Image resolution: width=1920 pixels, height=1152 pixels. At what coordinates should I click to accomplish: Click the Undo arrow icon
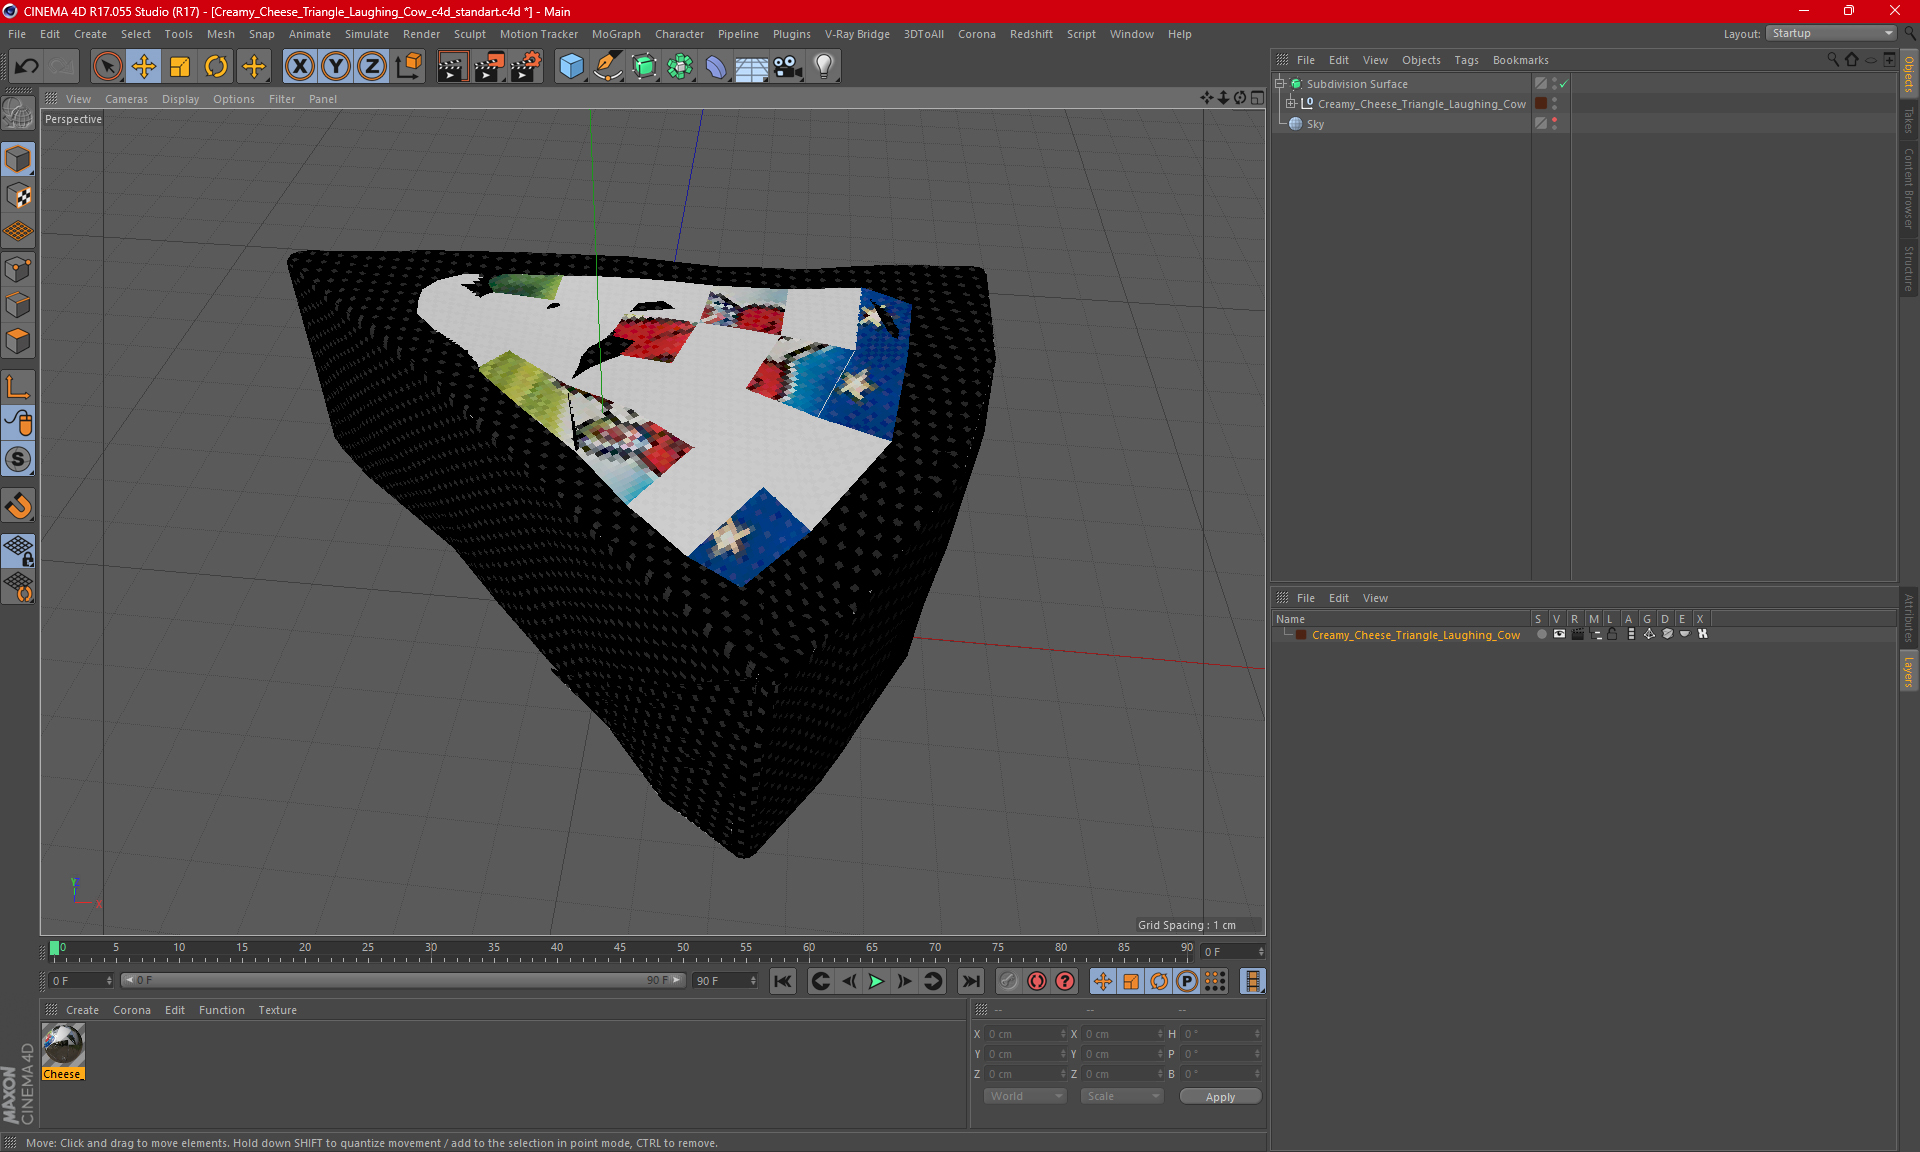click(27, 67)
